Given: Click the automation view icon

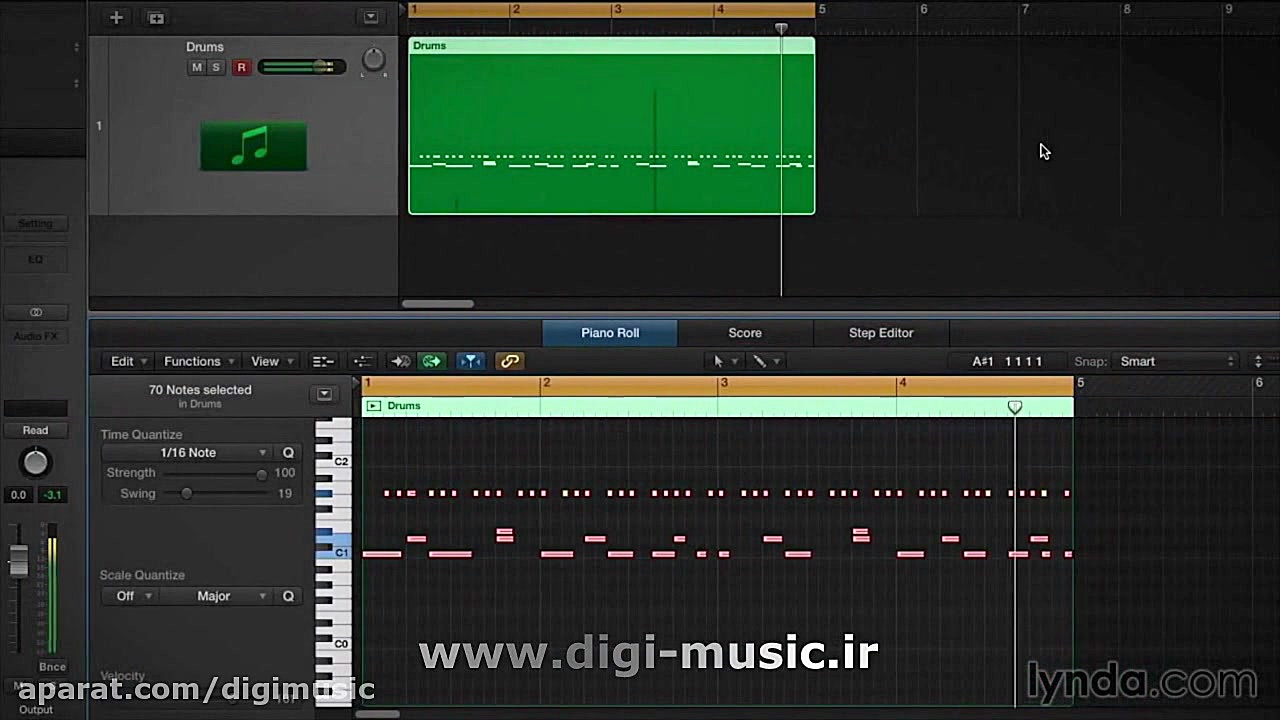Looking at the screenshot, I should click(x=362, y=361).
